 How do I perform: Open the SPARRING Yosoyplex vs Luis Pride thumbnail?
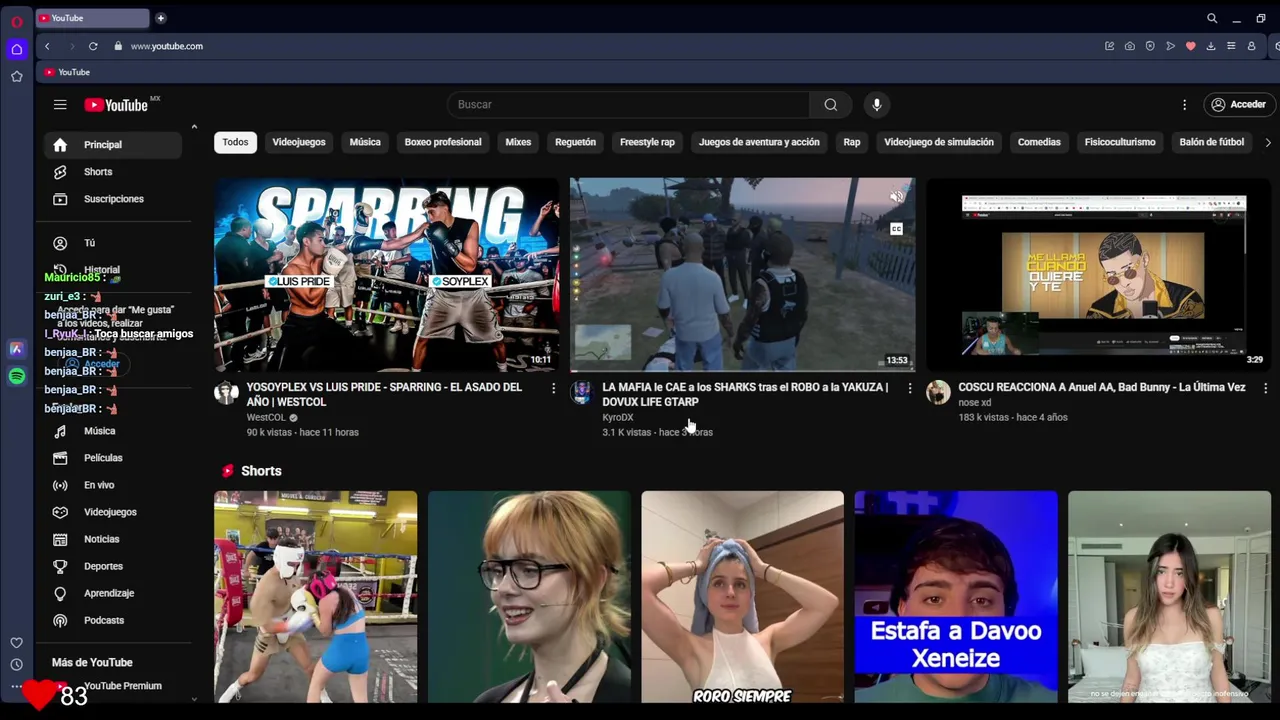click(386, 275)
